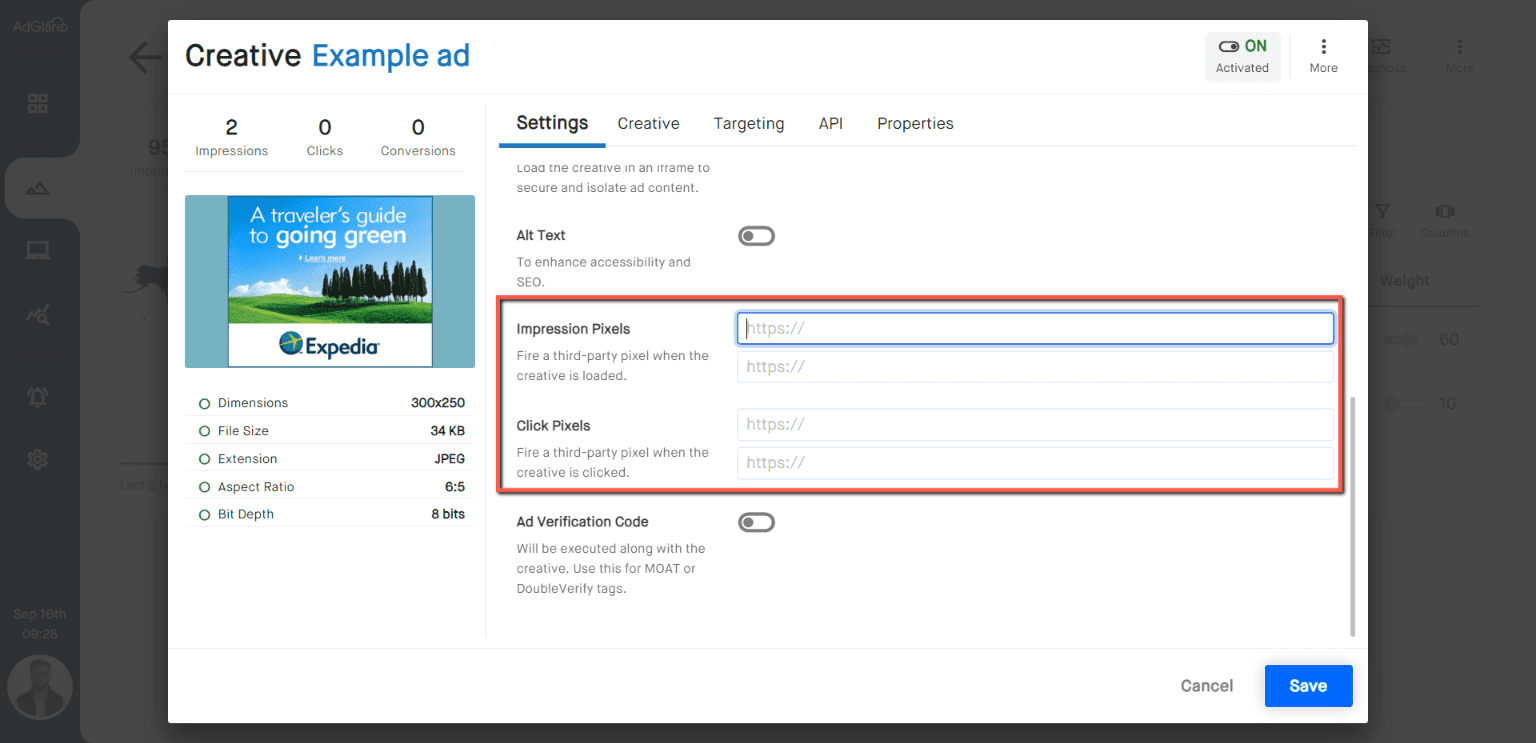
Task: Click the settings panel vertical scrollbar
Action: (x=1352, y=516)
